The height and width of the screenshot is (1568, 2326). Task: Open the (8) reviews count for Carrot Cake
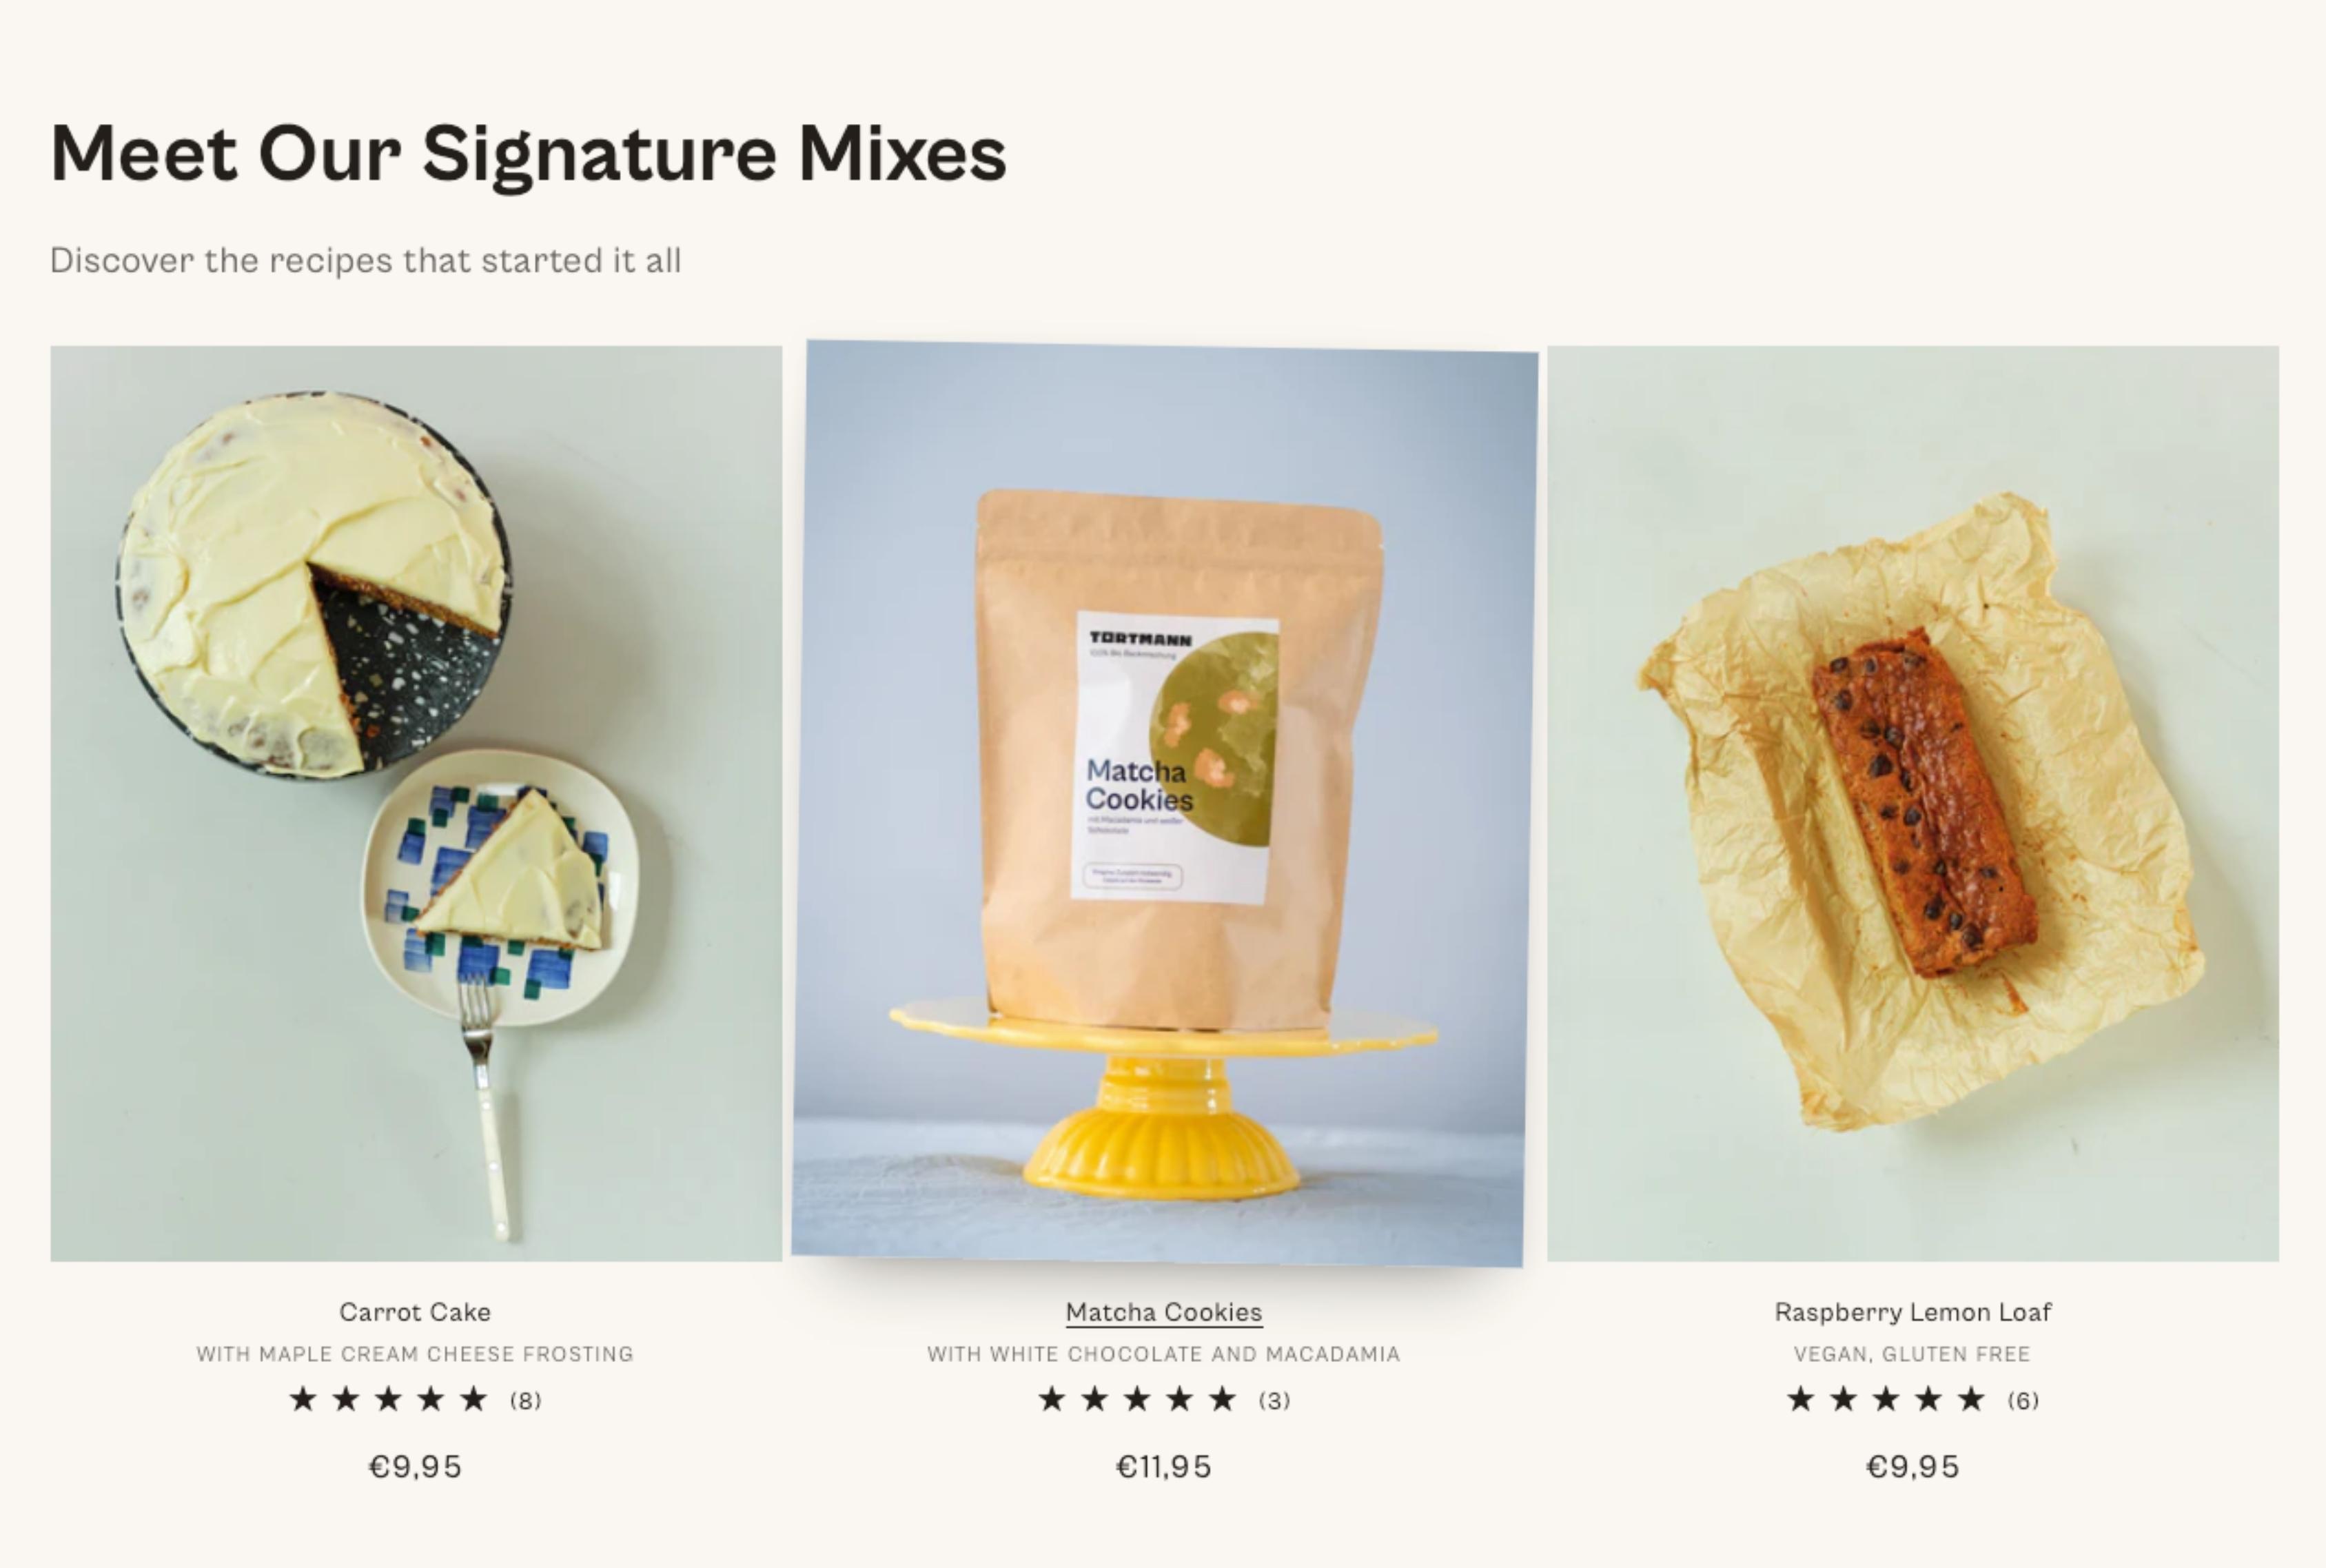pos(526,1400)
